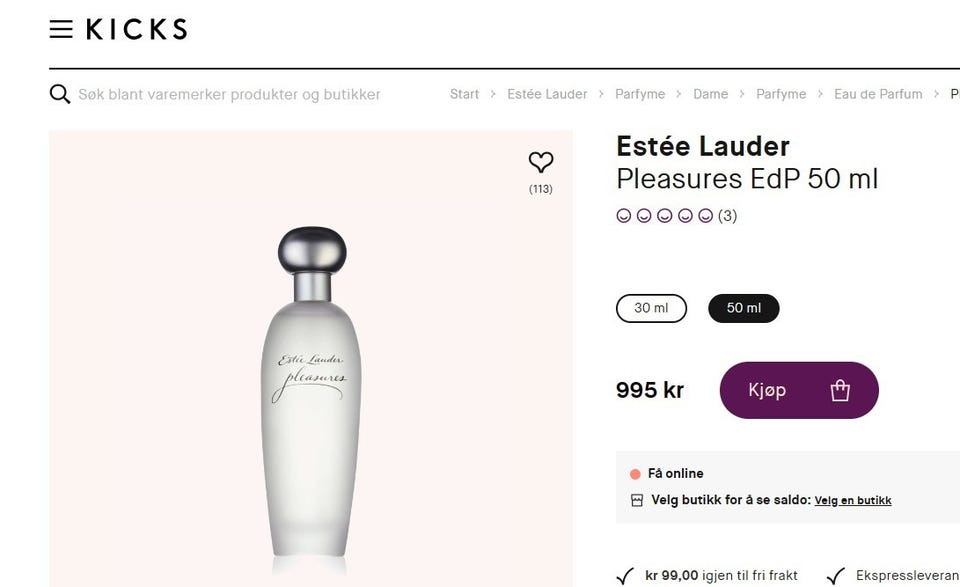Click the first smiley rating icon
The height and width of the screenshot is (587, 960).
click(623, 216)
